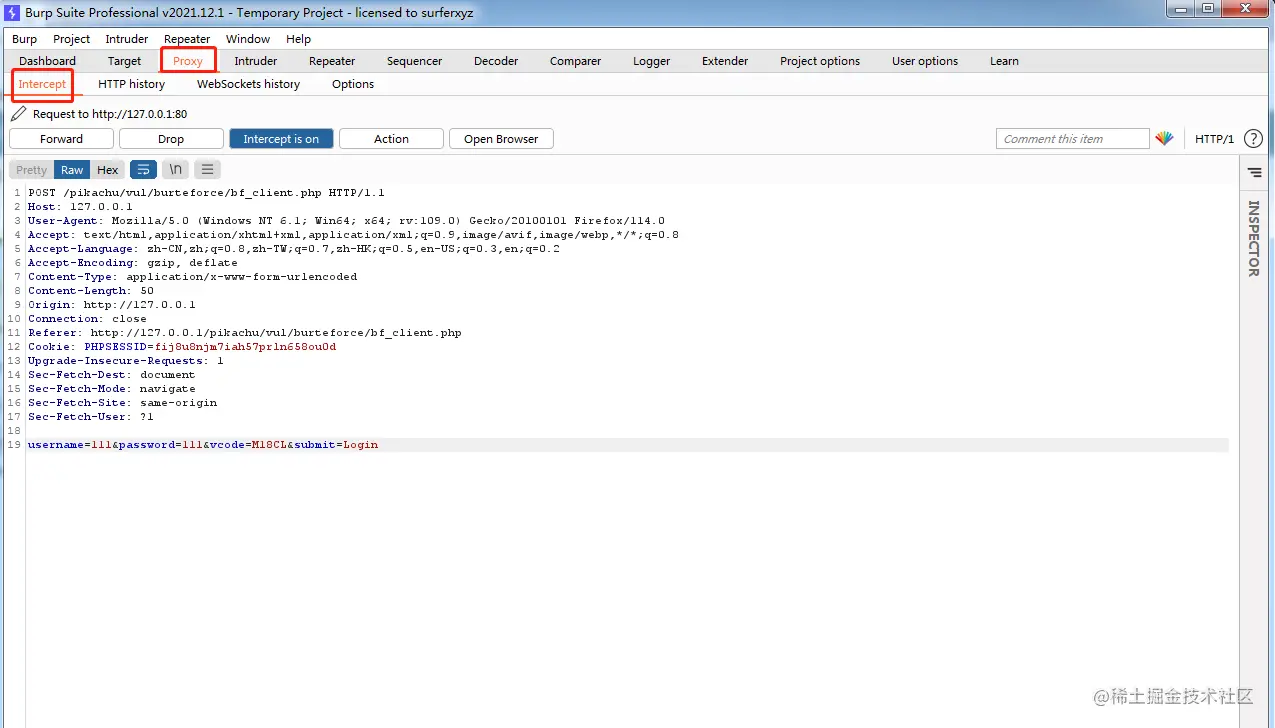The height and width of the screenshot is (728, 1275).
Task: Click the Host: 127.0.0.1 header line
Action: point(80,207)
